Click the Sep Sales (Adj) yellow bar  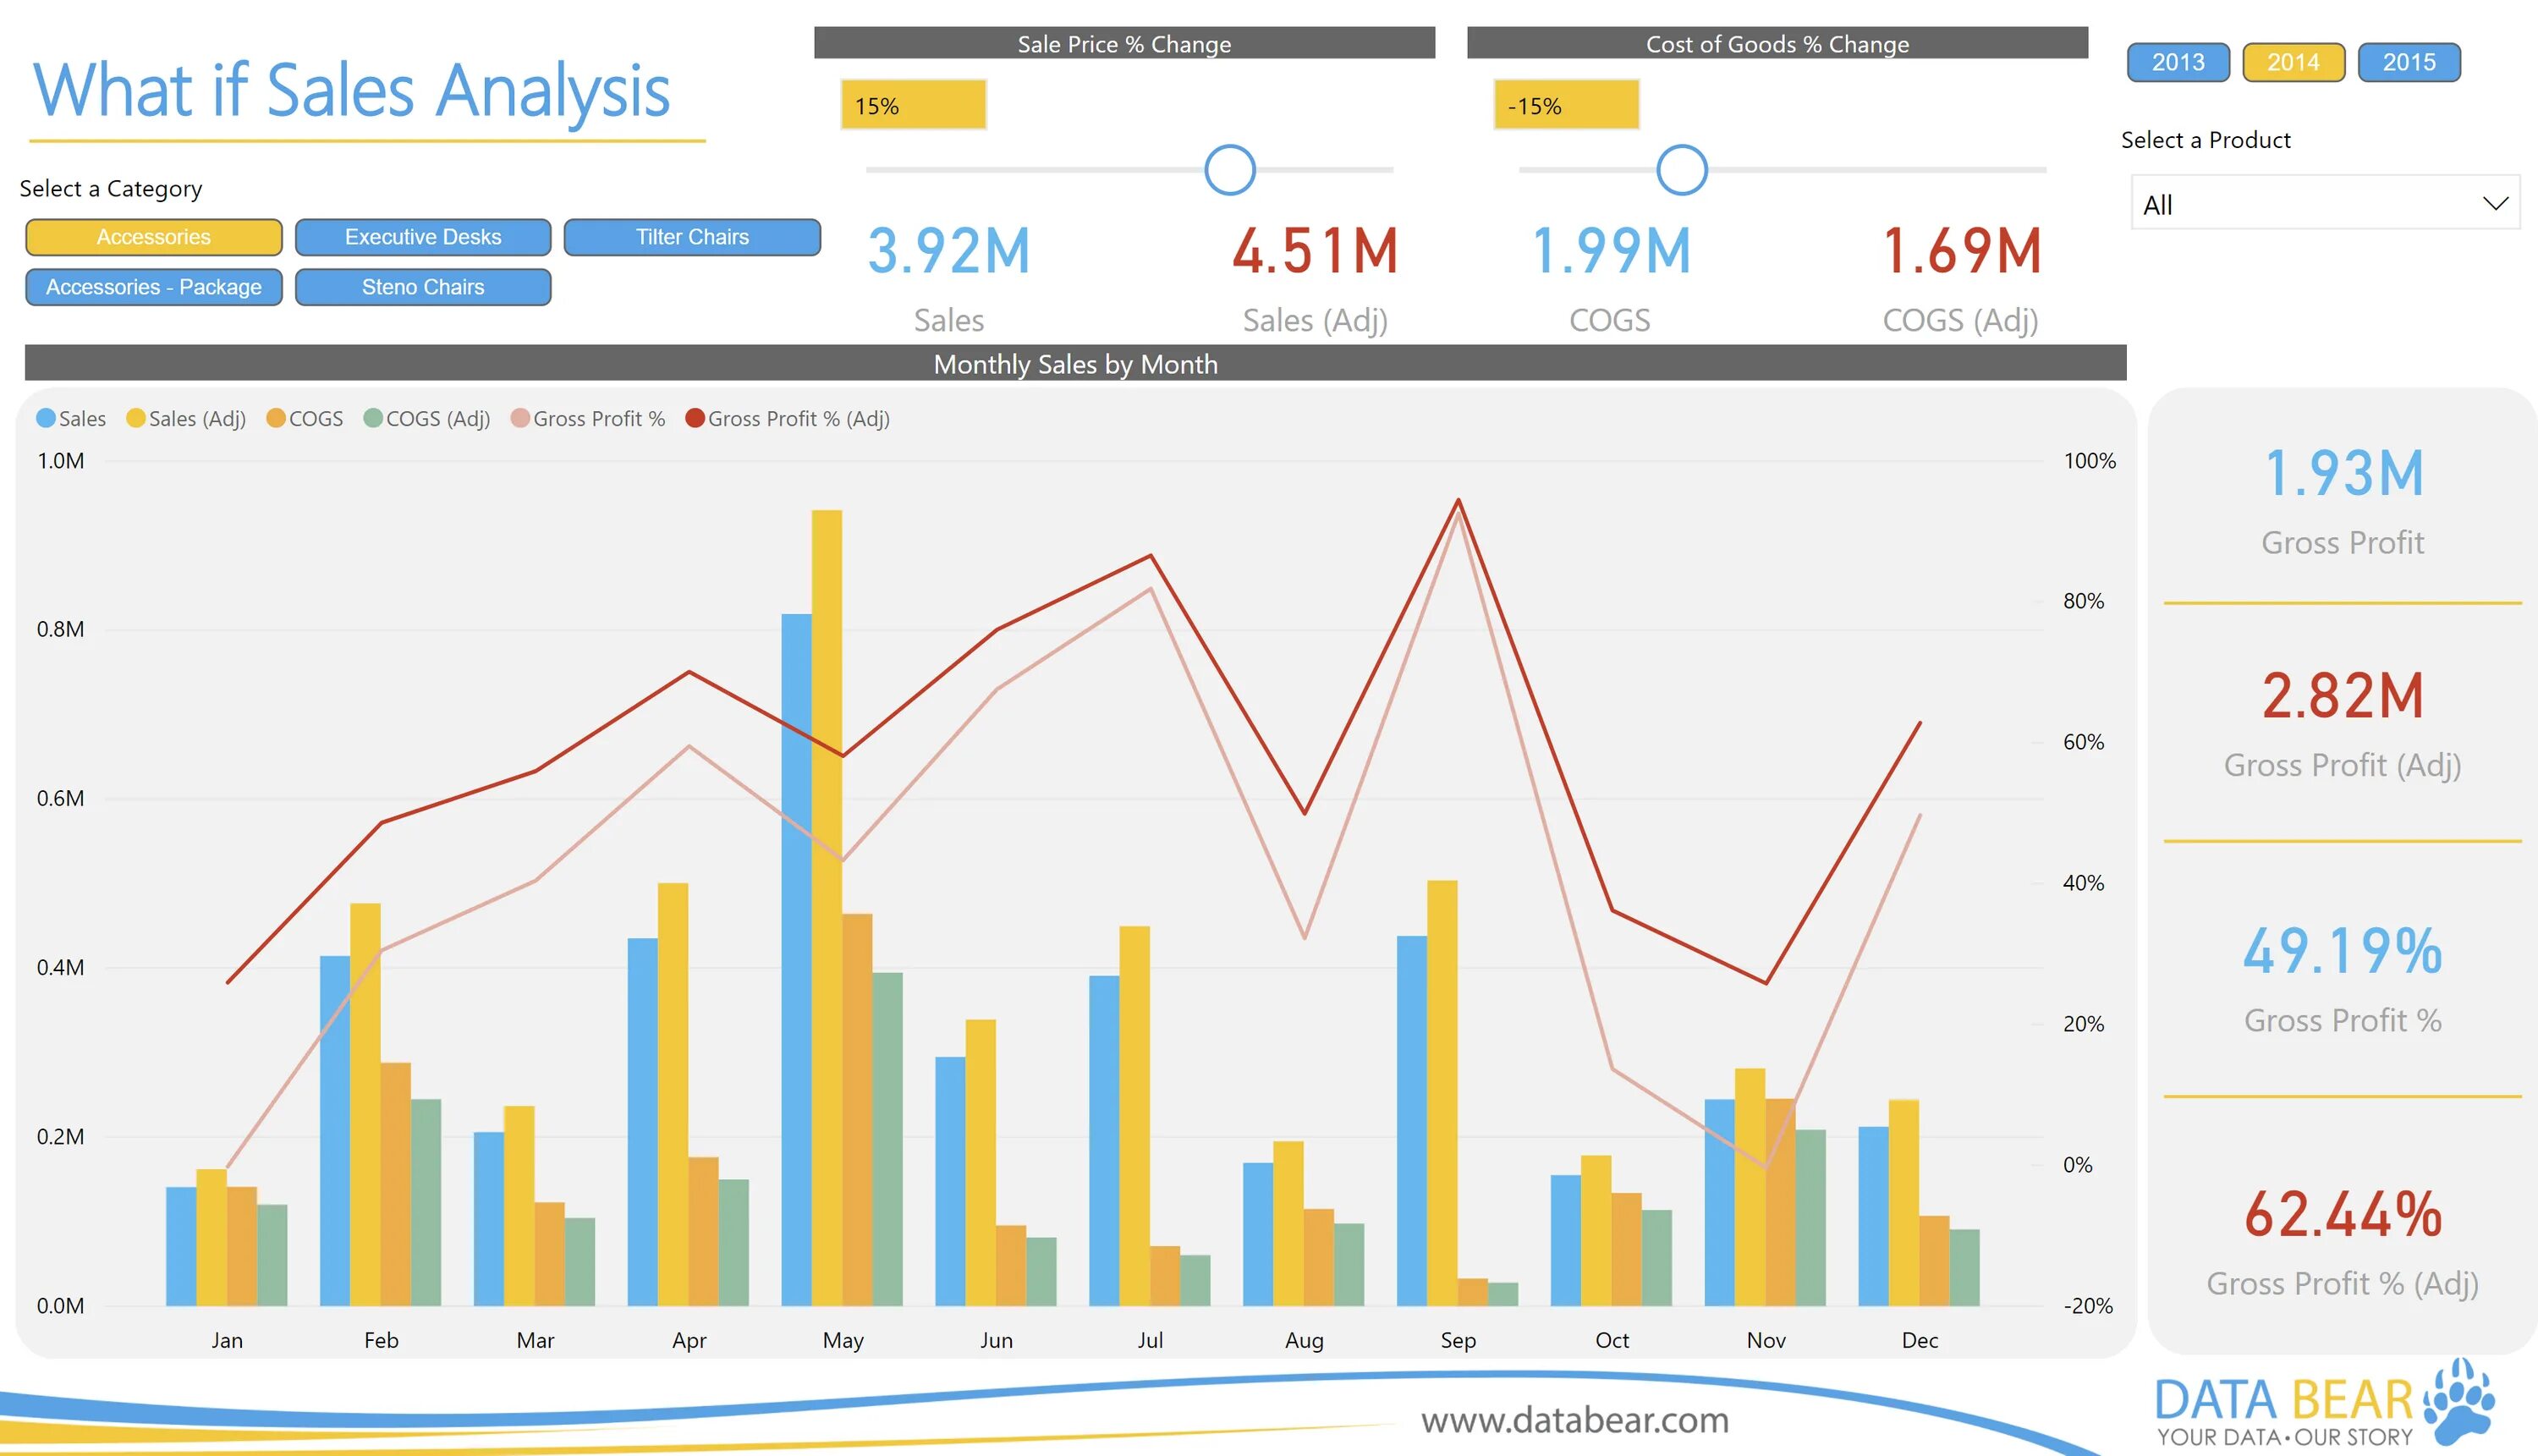tap(1442, 1093)
